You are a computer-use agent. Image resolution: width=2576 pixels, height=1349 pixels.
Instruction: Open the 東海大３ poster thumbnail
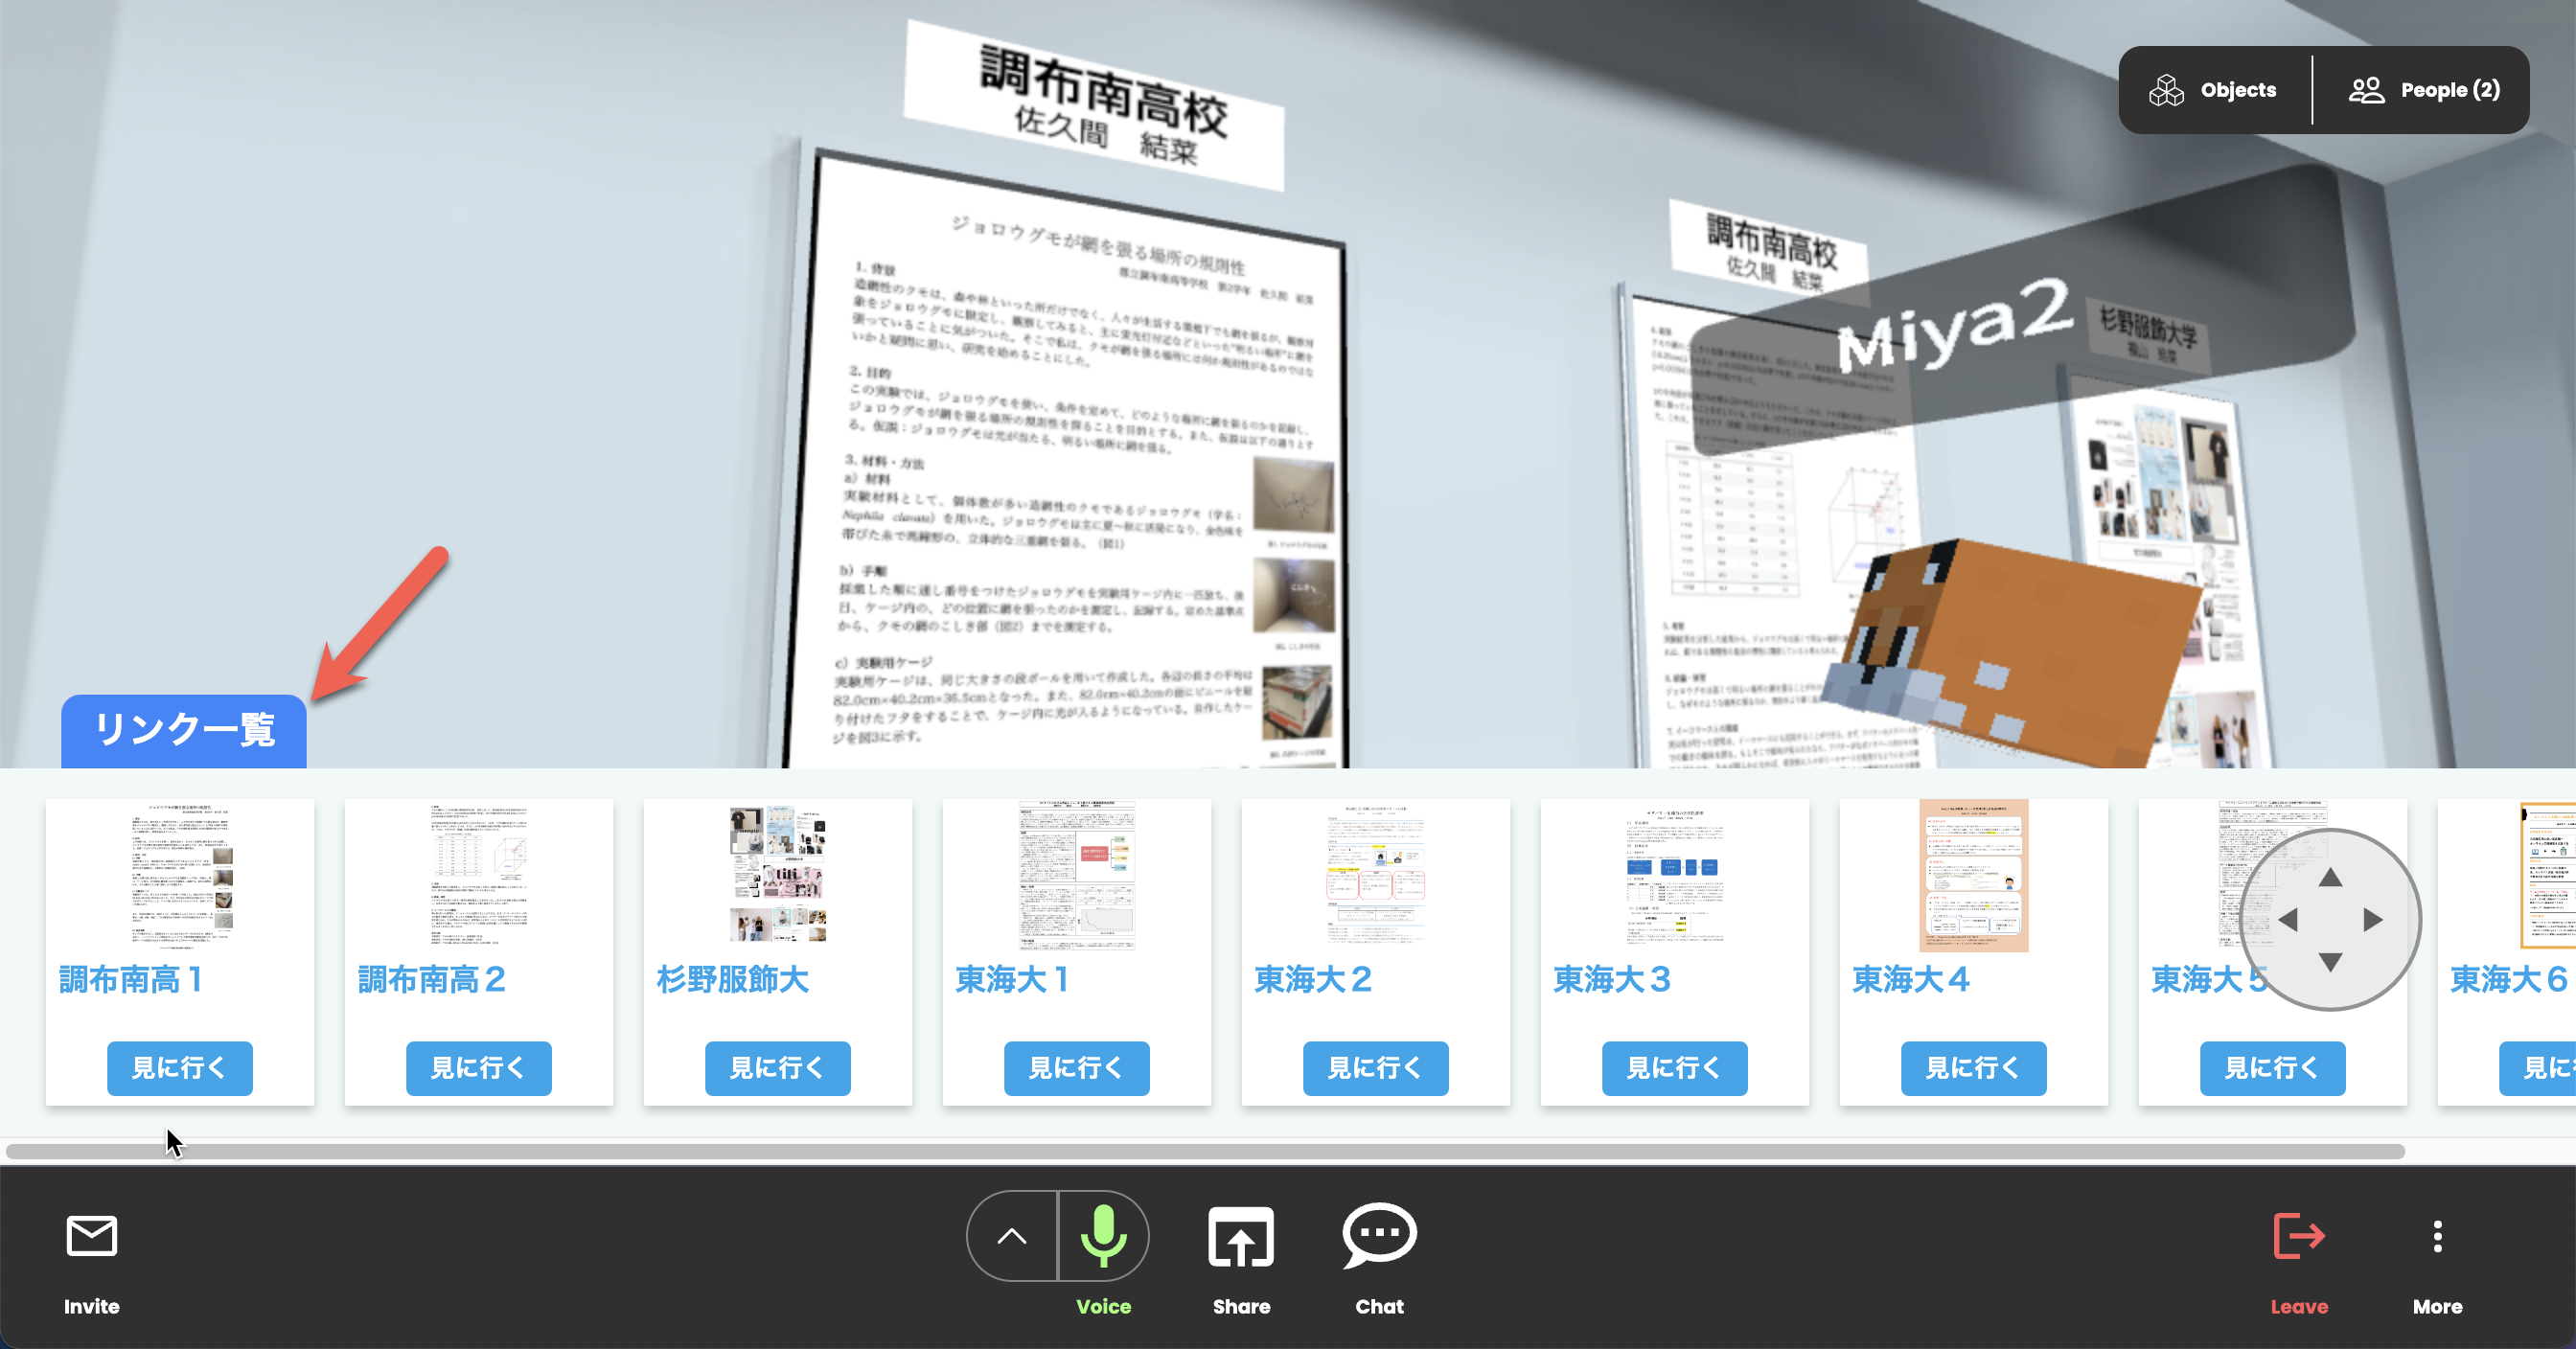1675,875
